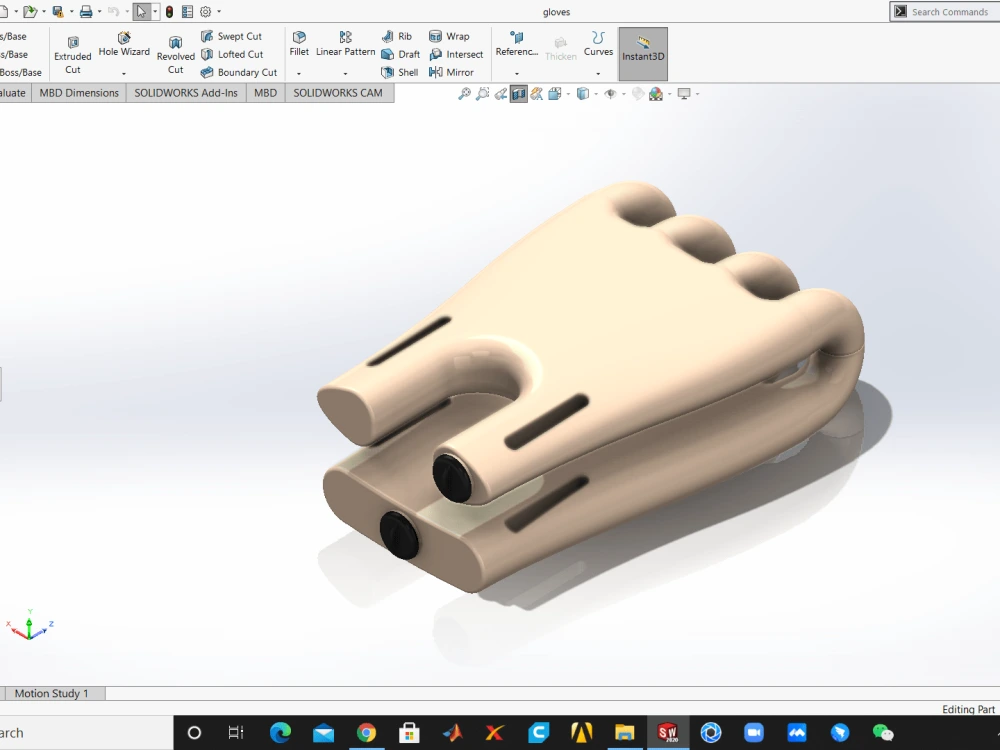Expand Reference Geometry dropdown arrow
This screenshot has height=750, width=1000.
[517, 73]
